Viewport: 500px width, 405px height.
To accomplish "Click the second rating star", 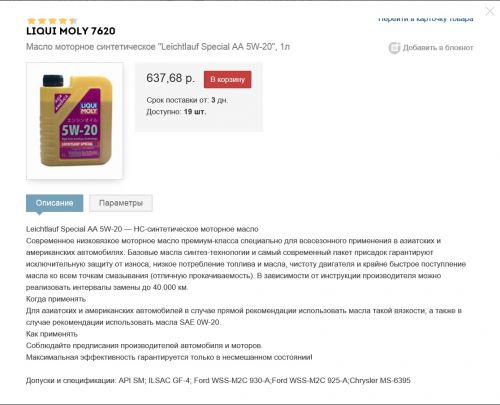I will point(42,21).
